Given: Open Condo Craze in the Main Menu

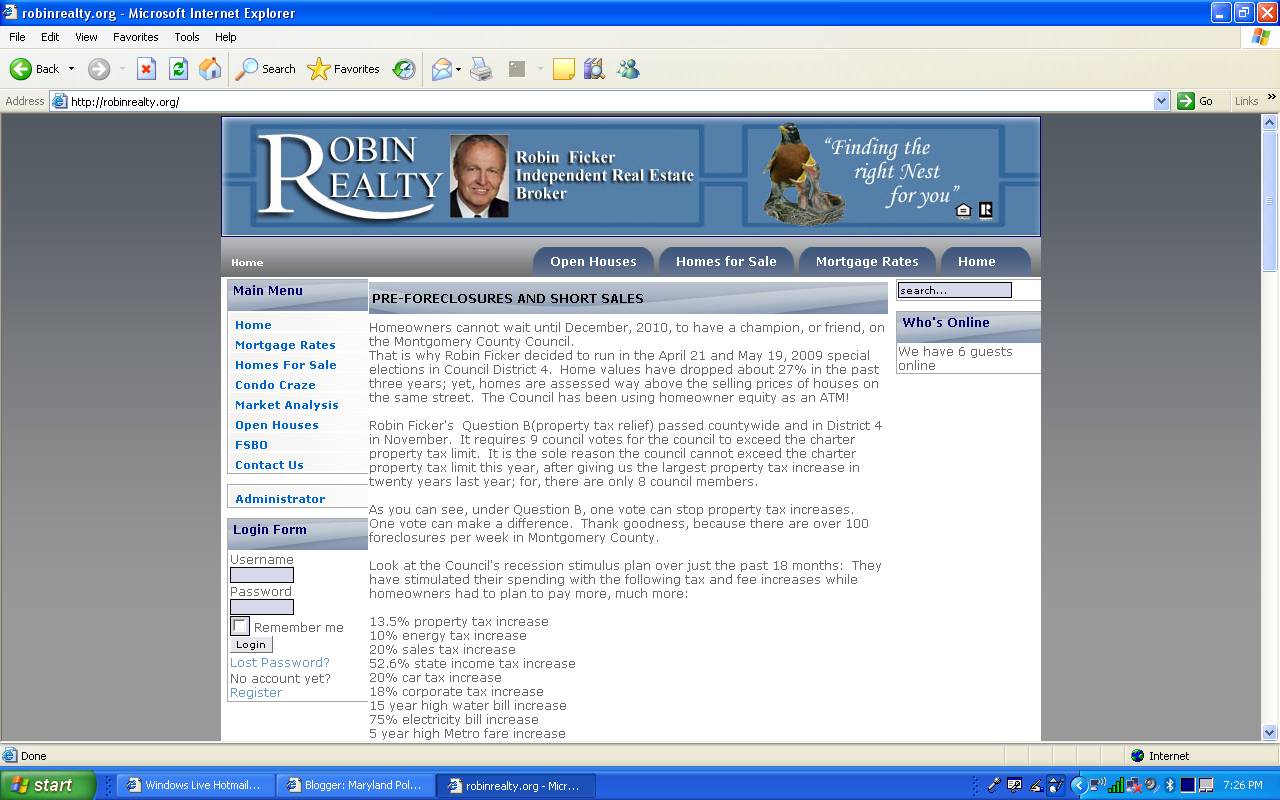Looking at the screenshot, I should coord(275,385).
